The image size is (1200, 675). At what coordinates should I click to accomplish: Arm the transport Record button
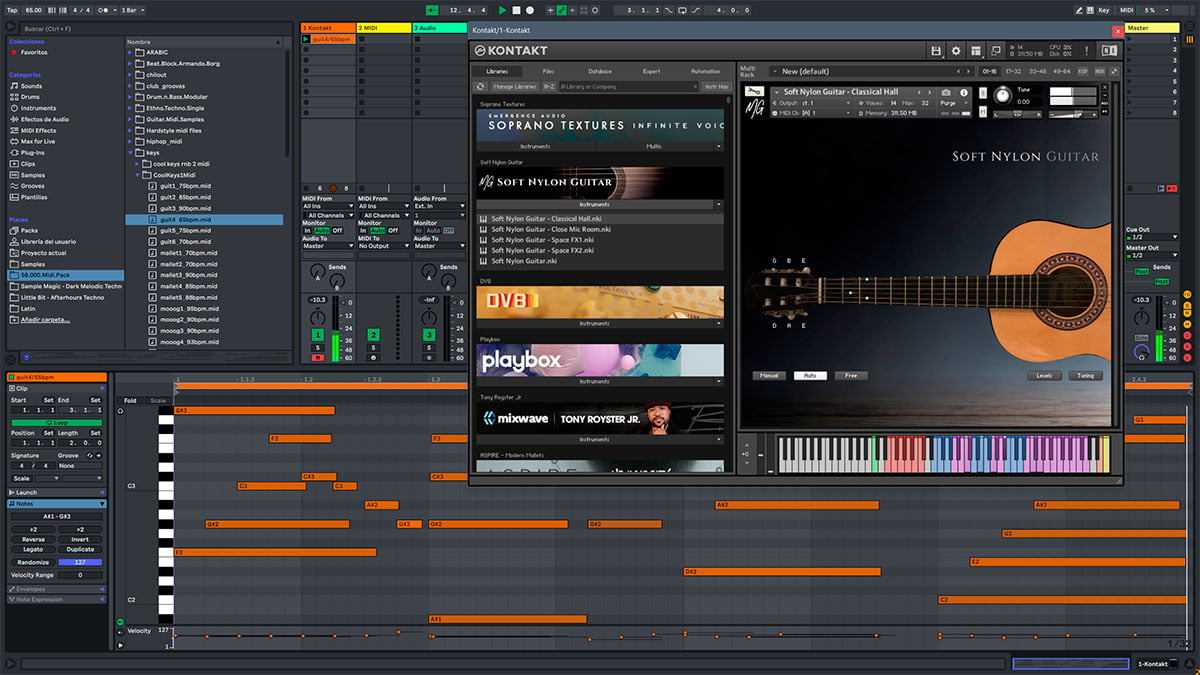529,10
